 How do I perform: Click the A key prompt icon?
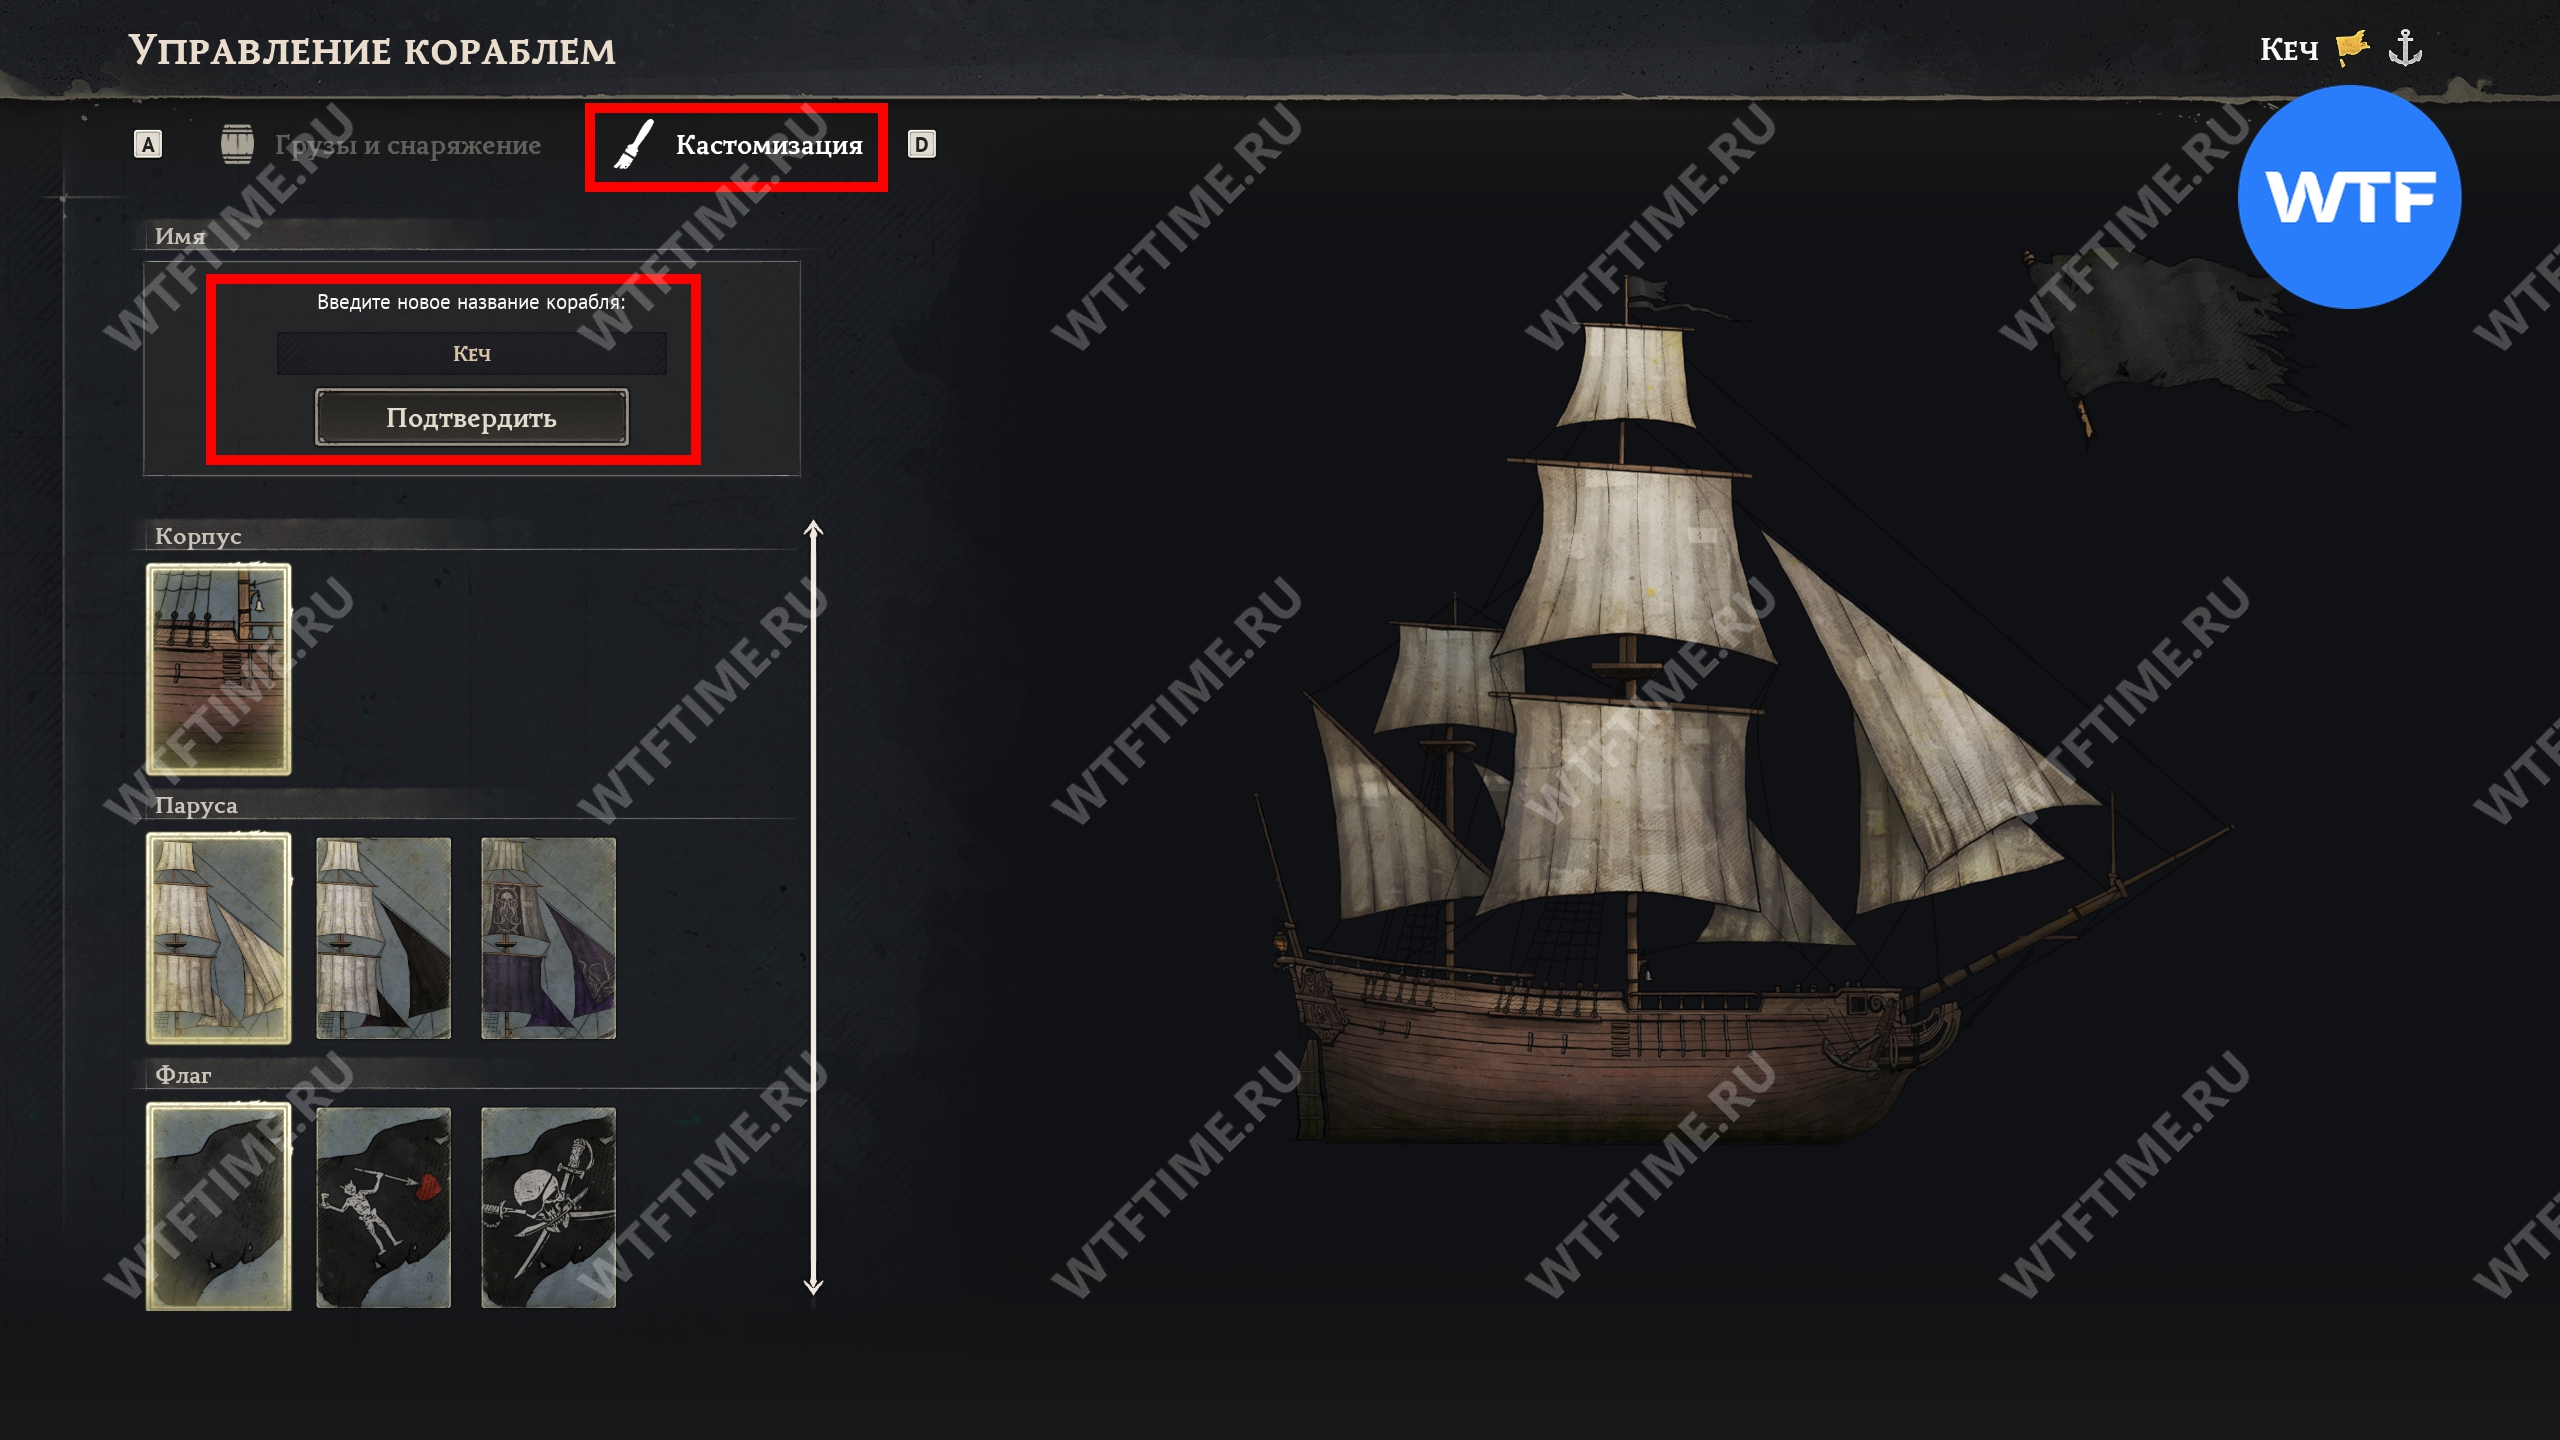click(x=148, y=145)
